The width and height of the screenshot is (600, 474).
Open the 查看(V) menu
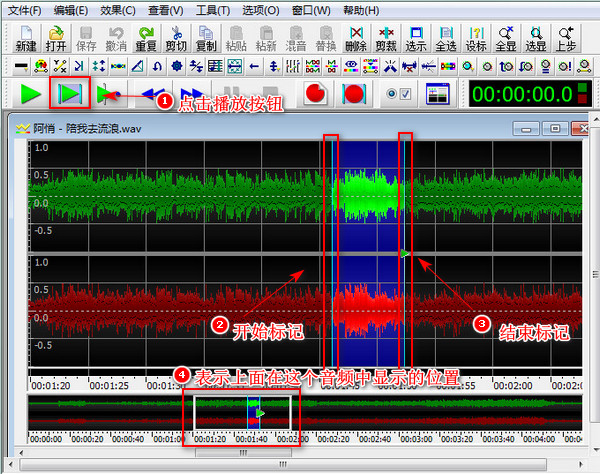[x=166, y=10]
